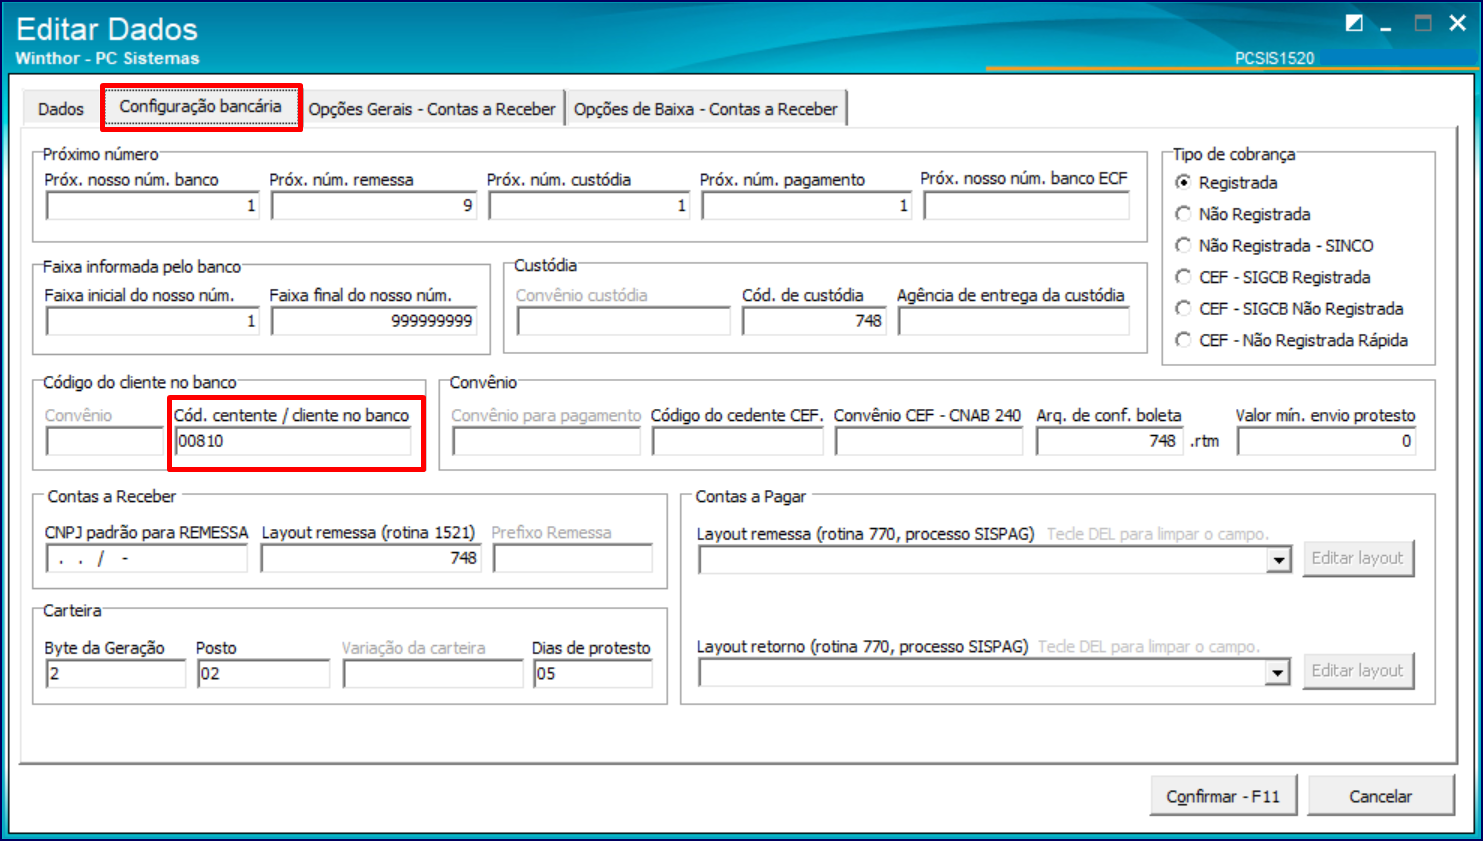
Task: Click Faixa final do nosso núm. field
Action: (x=373, y=321)
